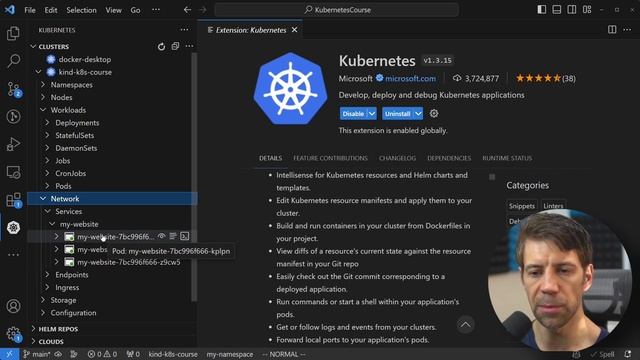Open the Uninstall button dropdown arrow
640x360 pixels.
[x=418, y=113]
